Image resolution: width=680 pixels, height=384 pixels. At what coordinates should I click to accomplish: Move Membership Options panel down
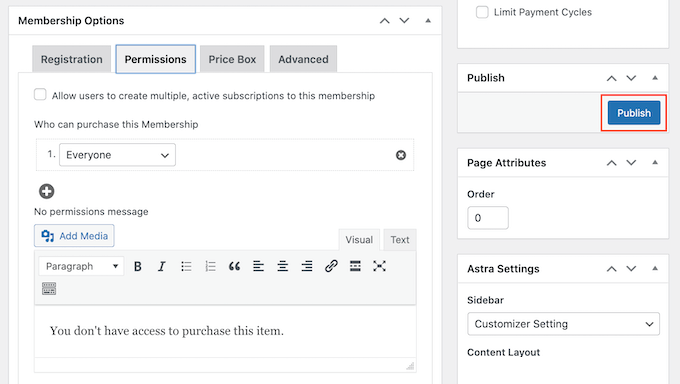(404, 20)
